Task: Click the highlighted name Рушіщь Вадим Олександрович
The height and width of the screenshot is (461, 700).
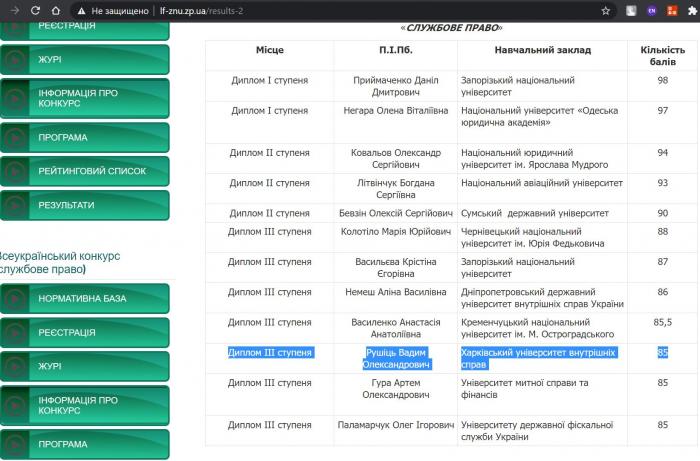Action: coord(395,359)
